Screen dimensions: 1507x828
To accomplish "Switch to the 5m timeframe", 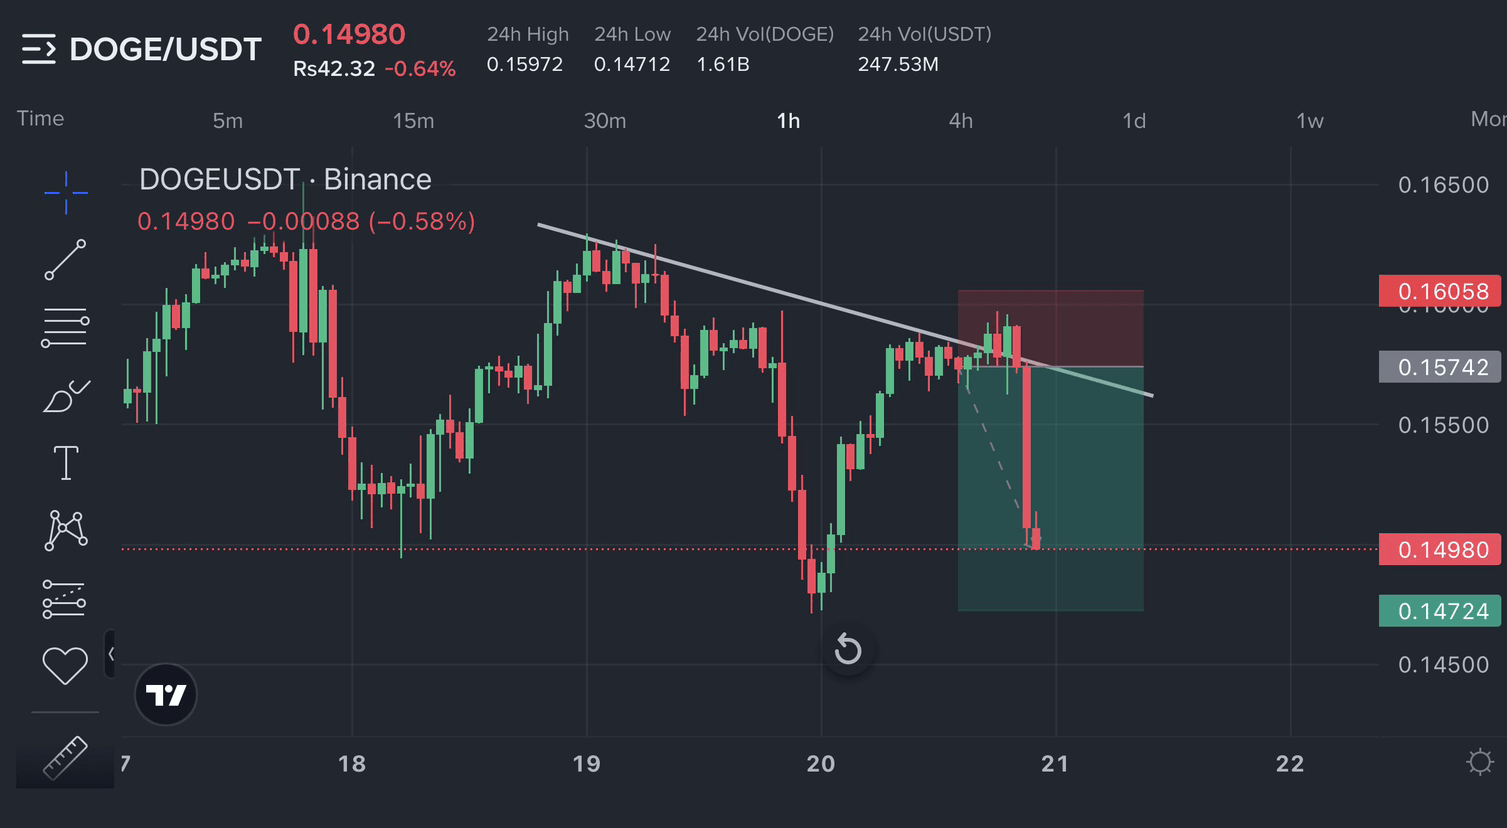I will click(x=228, y=121).
